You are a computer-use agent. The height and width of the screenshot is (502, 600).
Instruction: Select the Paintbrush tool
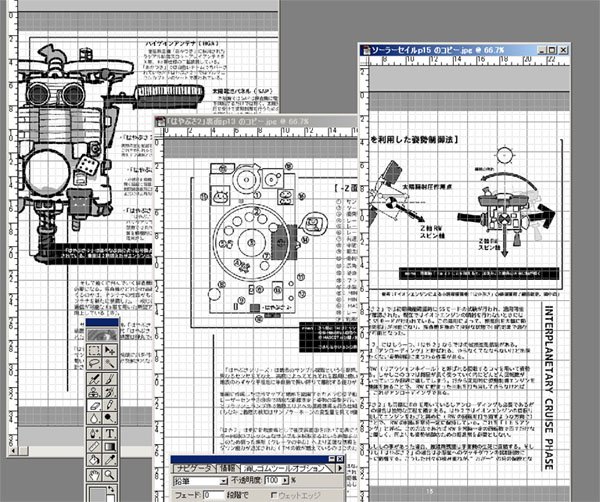(110, 379)
